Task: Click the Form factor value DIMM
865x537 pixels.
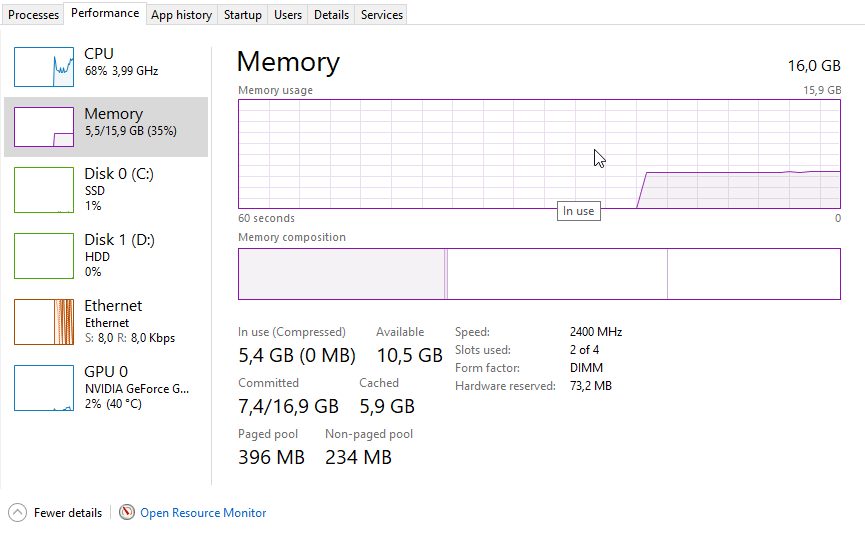Action: tap(586, 368)
